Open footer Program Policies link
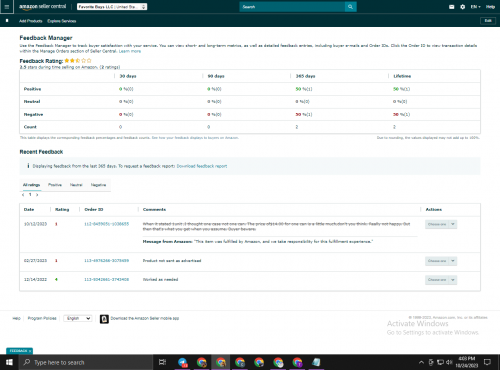This screenshot has height=370, width=500. click(x=42, y=318)
